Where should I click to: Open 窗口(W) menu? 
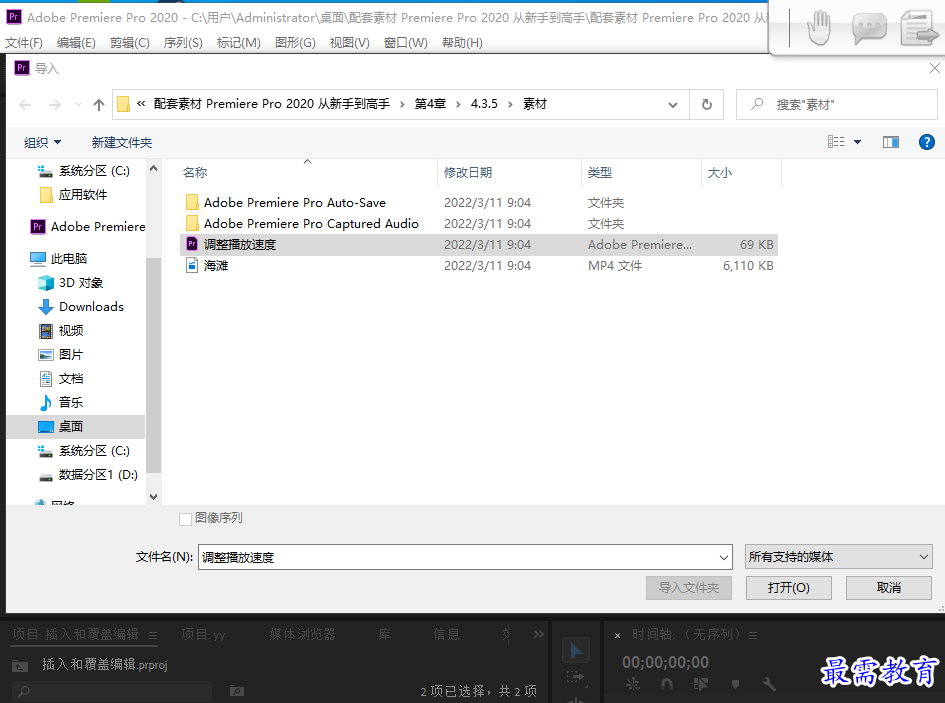tap(406, 43)
